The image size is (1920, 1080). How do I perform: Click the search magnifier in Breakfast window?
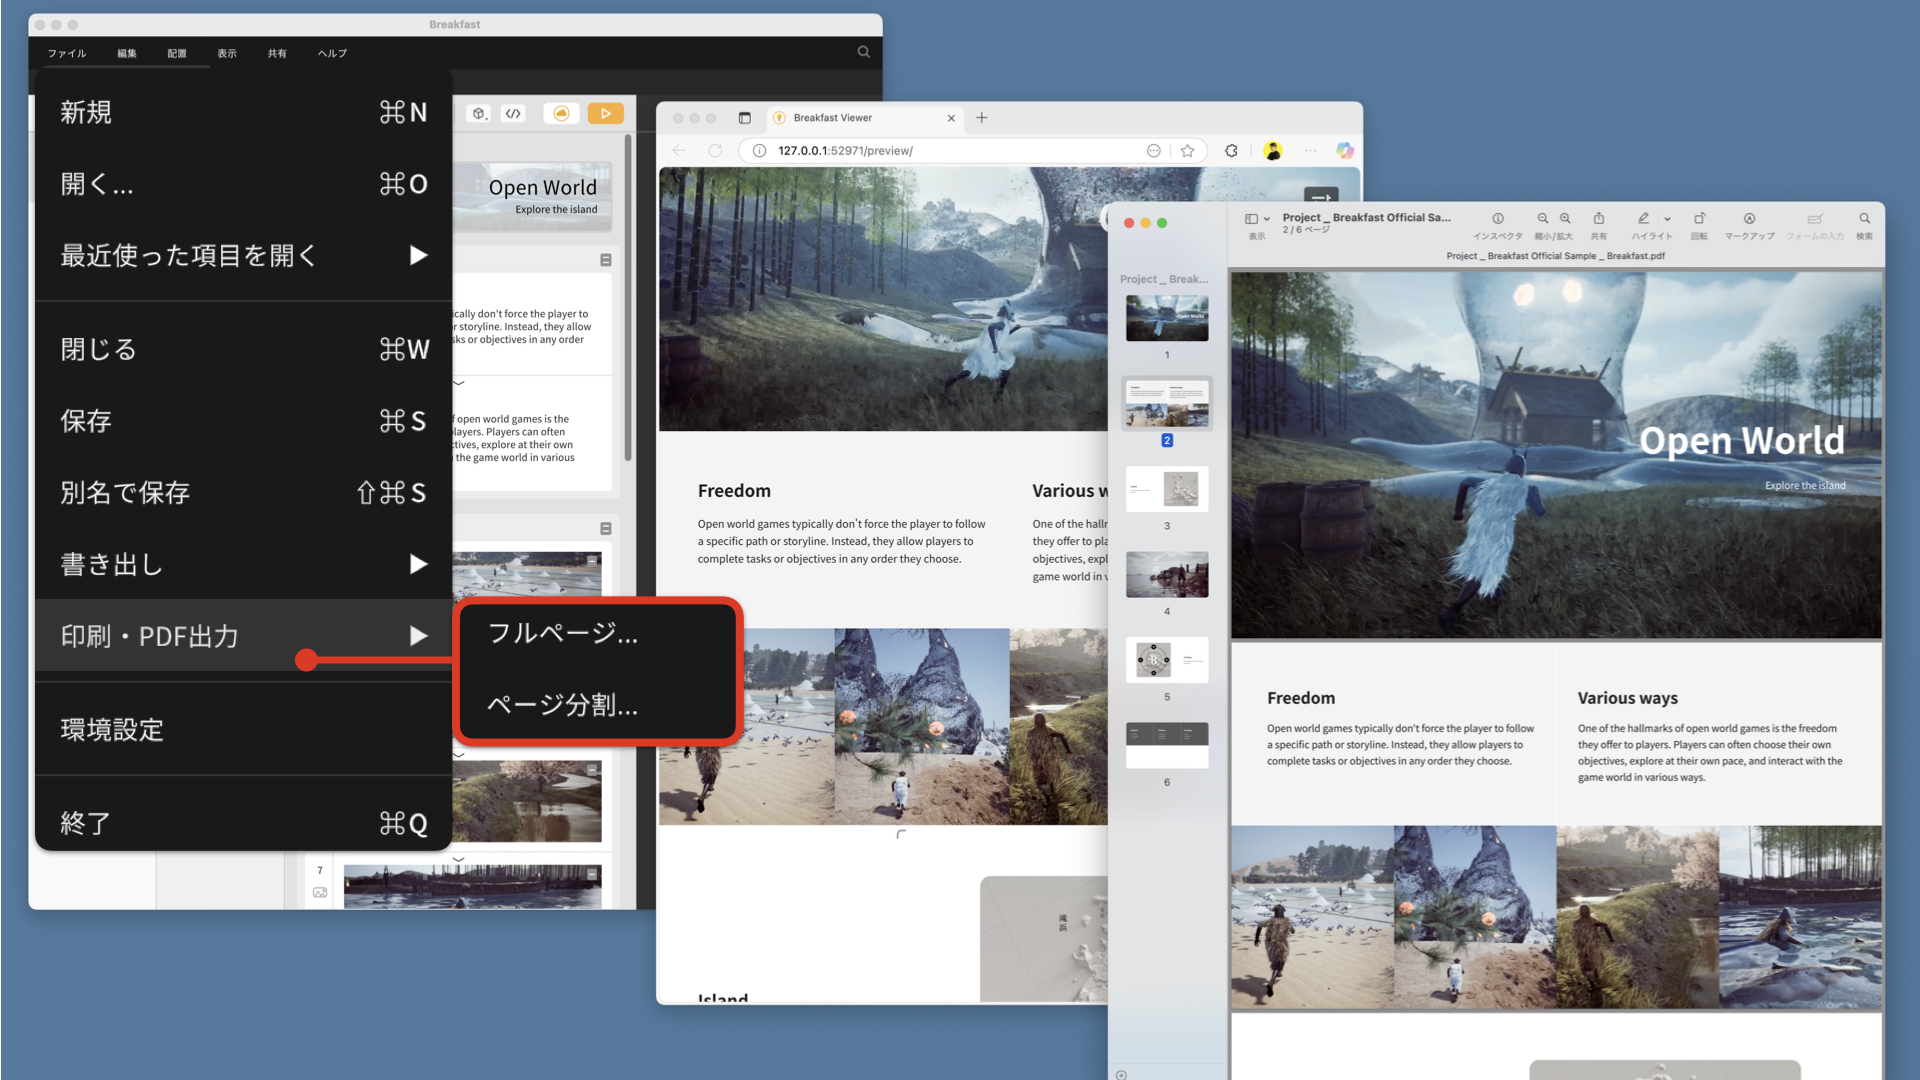coord(864,52)
